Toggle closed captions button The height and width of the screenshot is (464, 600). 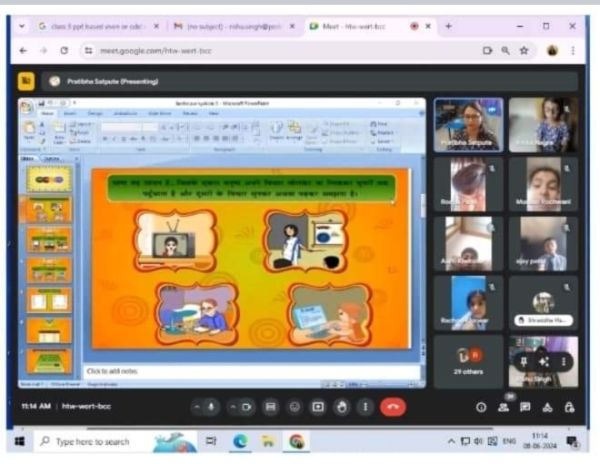click(270, 407)
